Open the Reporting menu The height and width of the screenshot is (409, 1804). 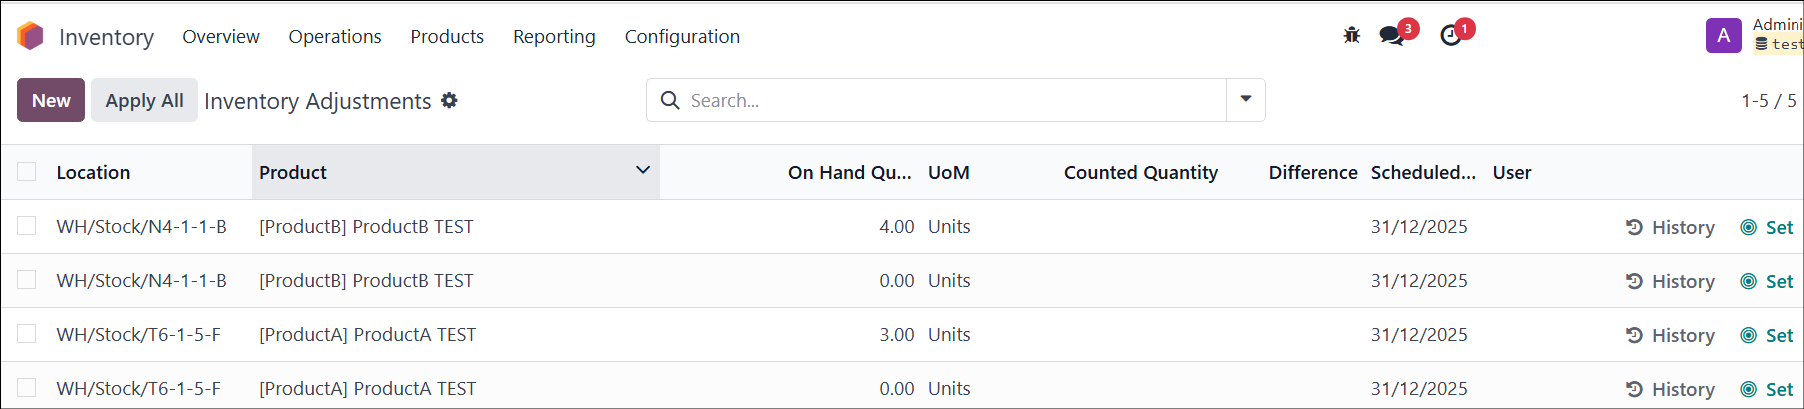pos(554,36)
